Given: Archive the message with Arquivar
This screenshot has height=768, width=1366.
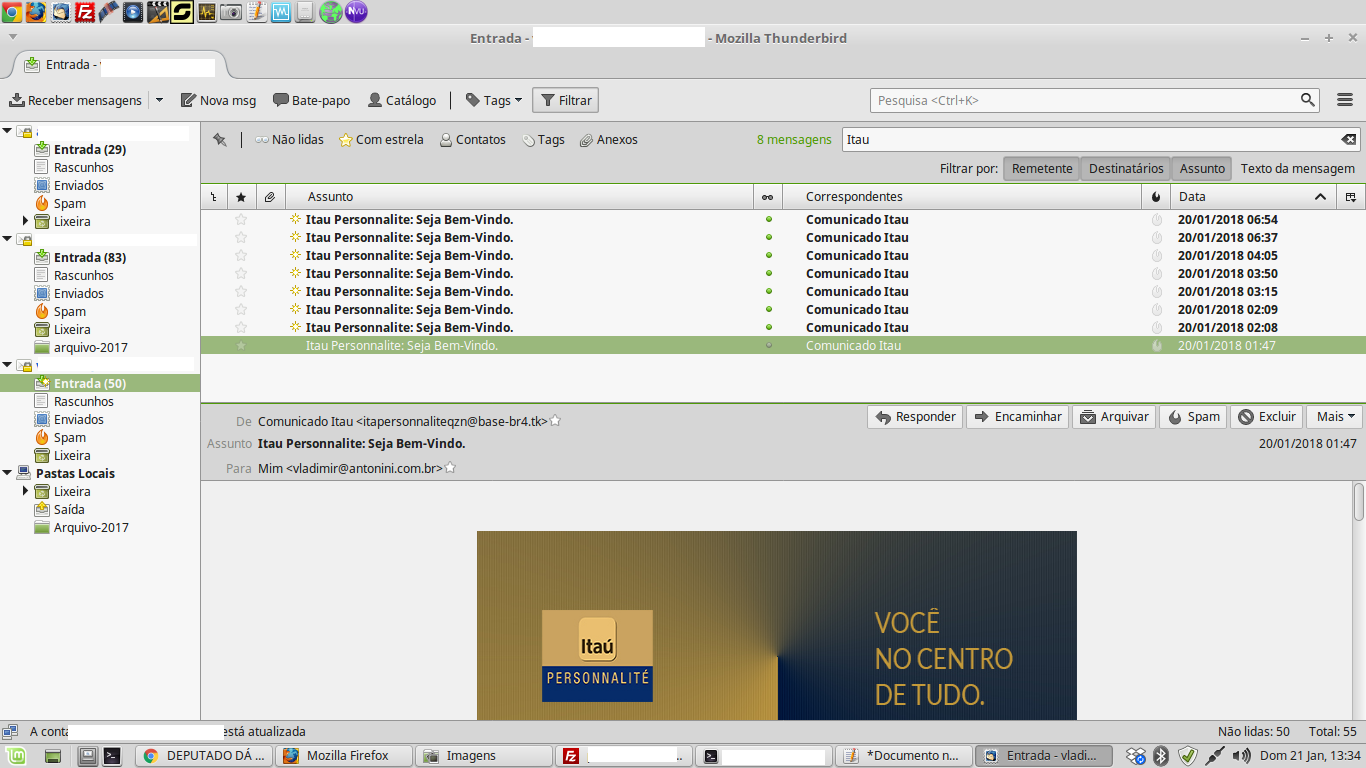Looking at the screenshot, I should (1113, 416).
